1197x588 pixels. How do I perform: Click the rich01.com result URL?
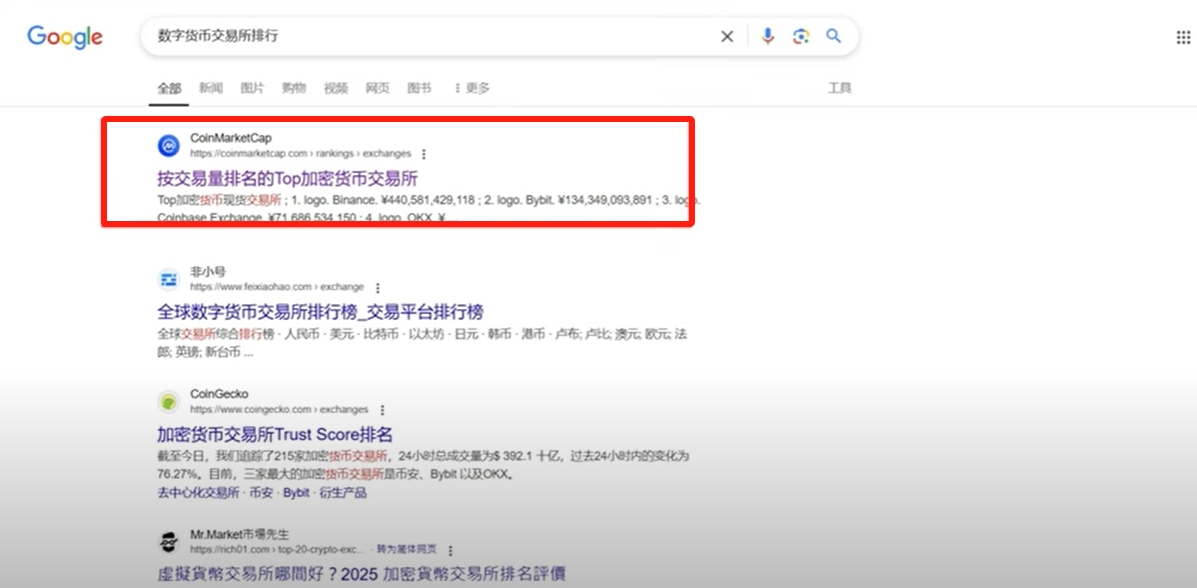(279, 549)
